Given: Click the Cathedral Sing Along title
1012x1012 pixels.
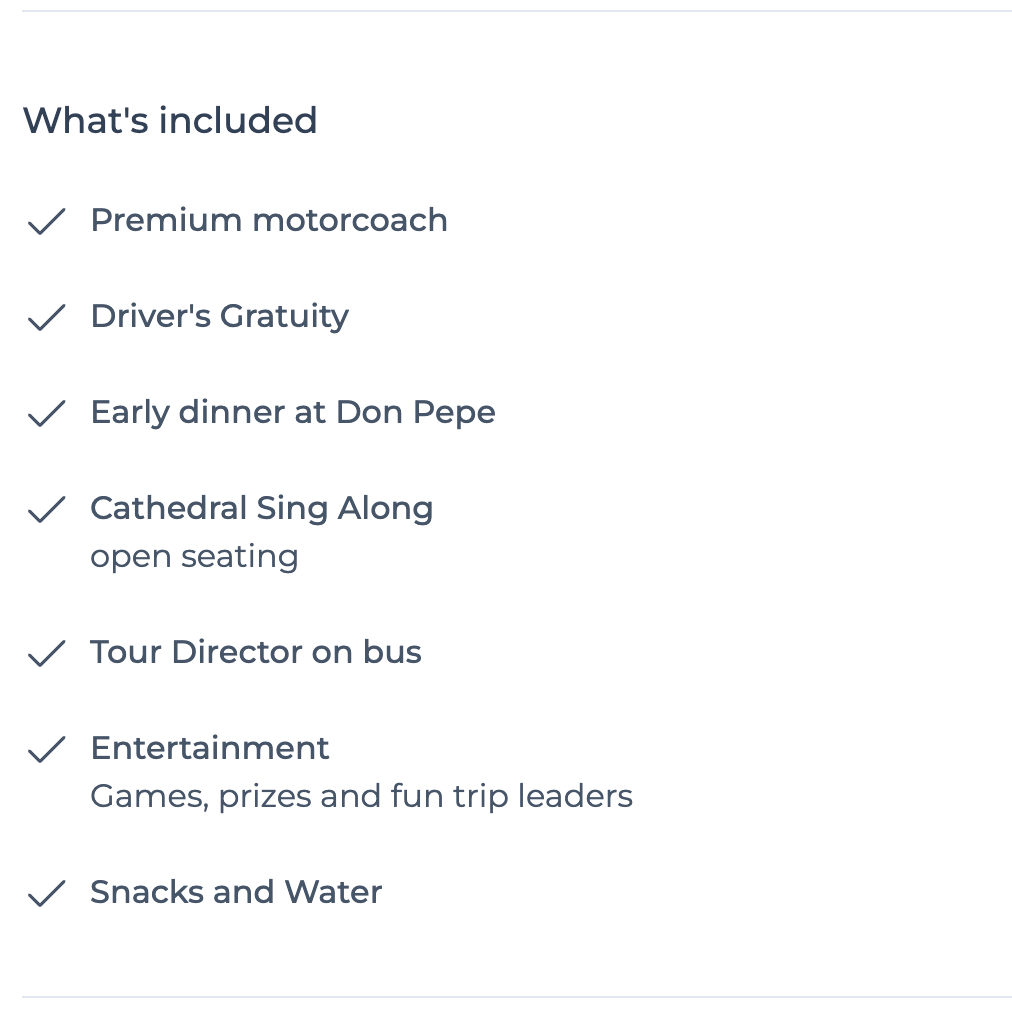Looking at the screenshot, I should click(262, 509).
